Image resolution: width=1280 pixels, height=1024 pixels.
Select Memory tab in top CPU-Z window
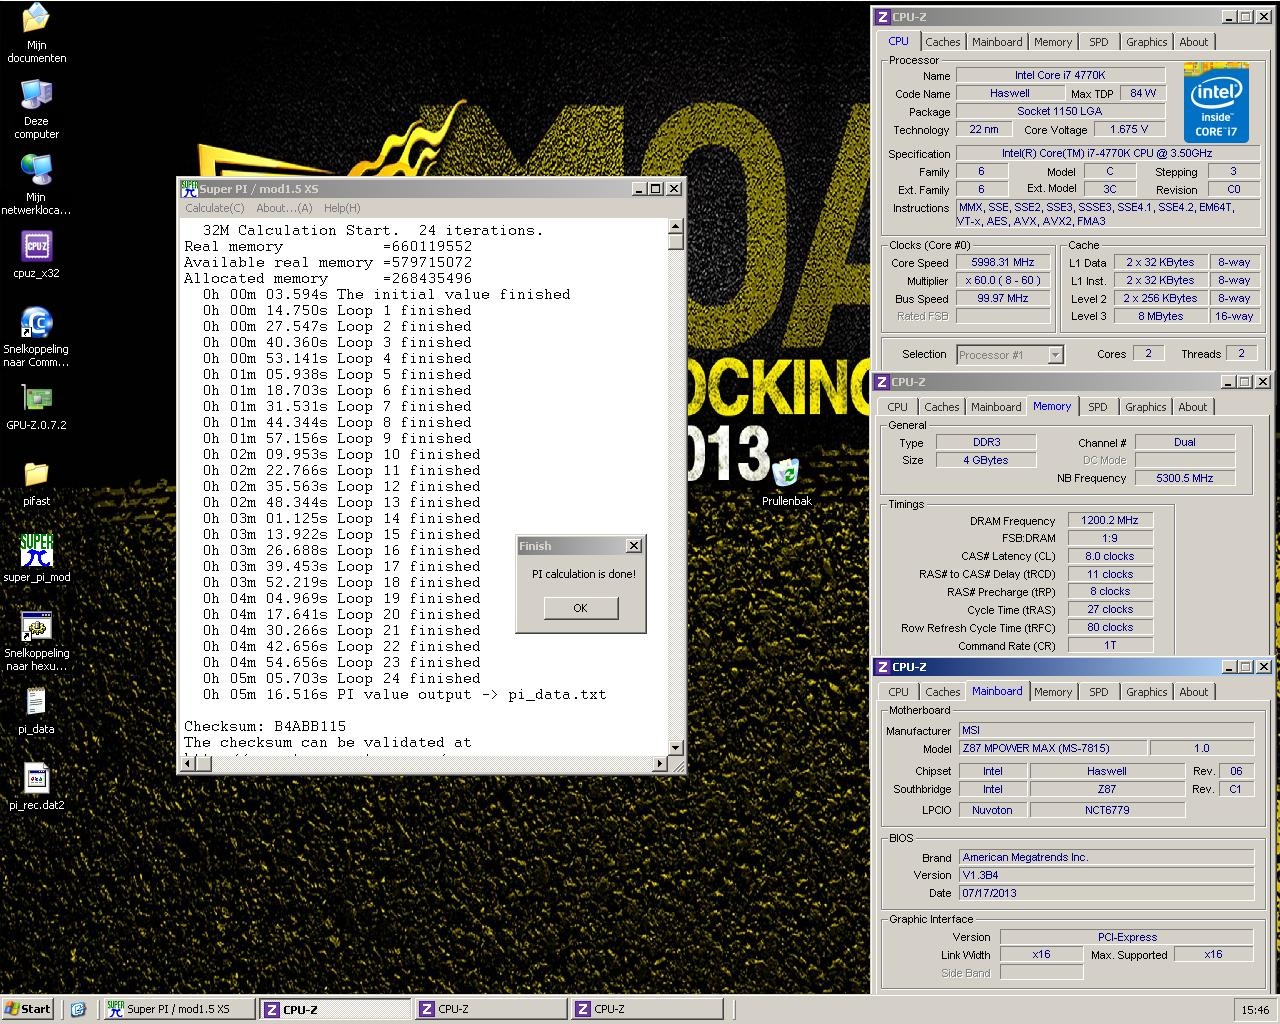point(1053,42)
